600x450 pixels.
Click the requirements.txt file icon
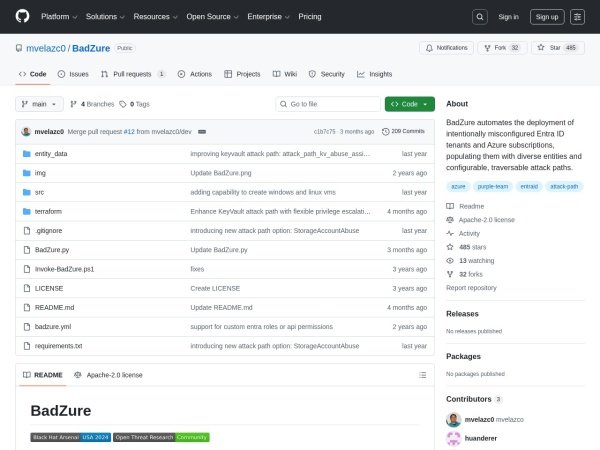[x=27, y=346]
